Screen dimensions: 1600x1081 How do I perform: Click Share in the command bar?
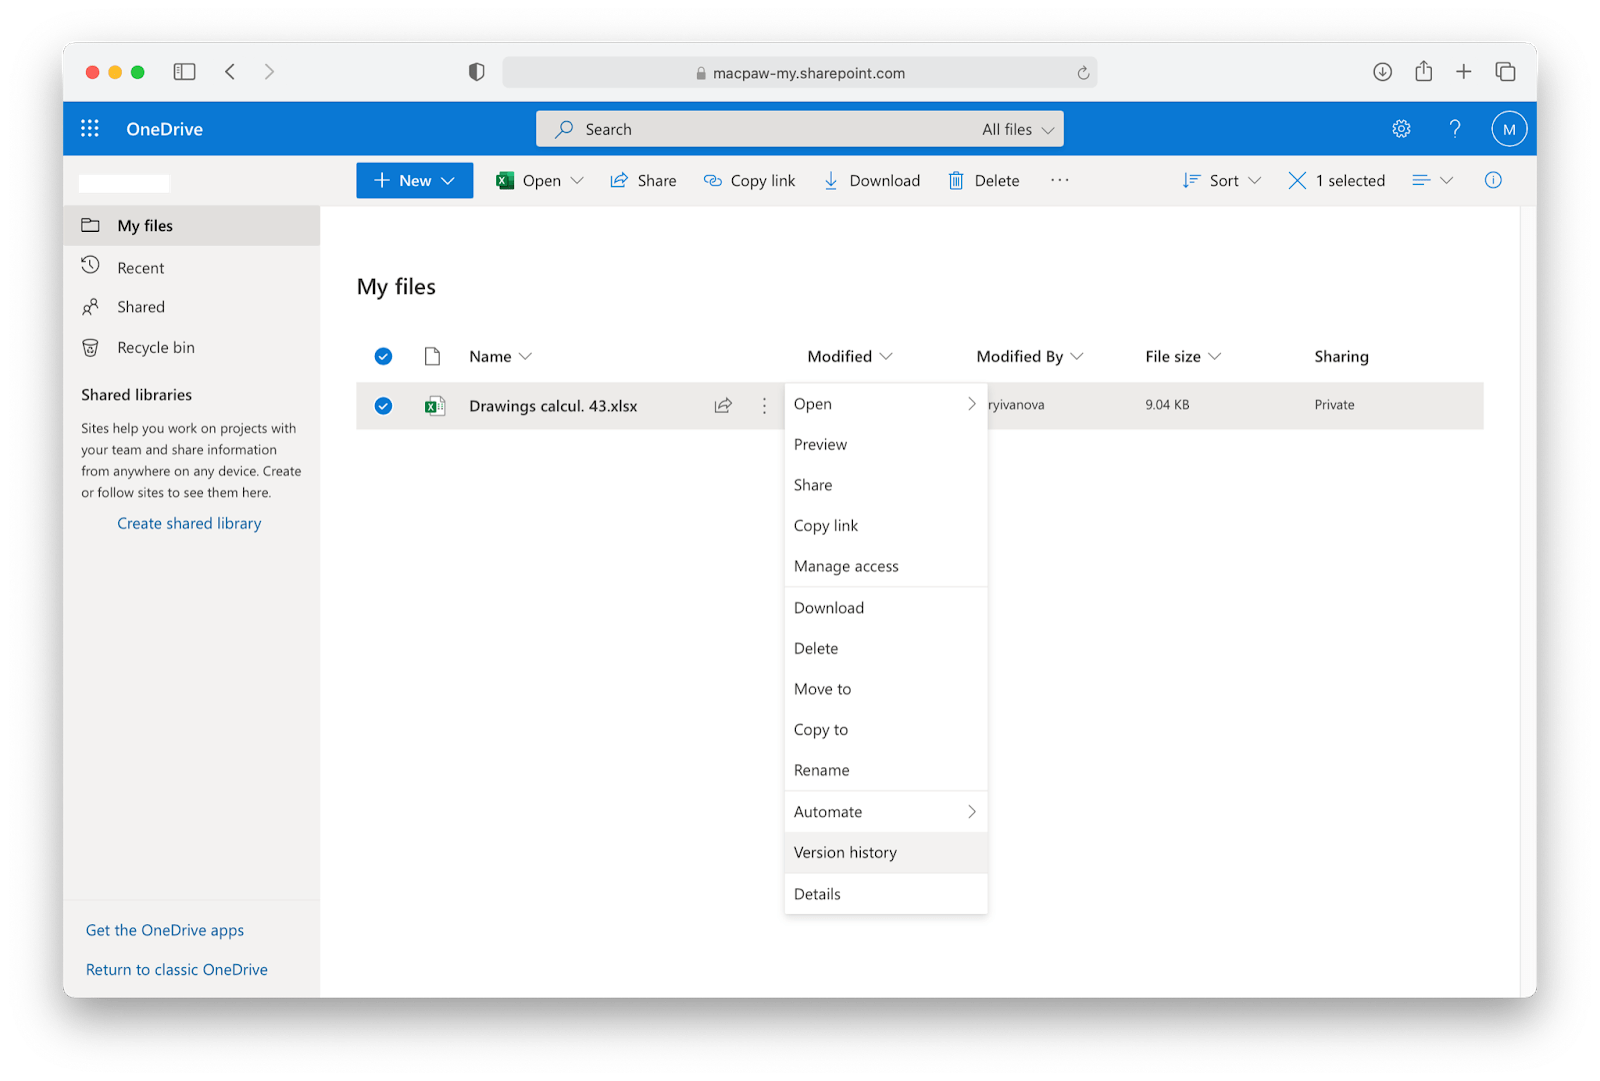pyautogui.click(x=643, y=180)
